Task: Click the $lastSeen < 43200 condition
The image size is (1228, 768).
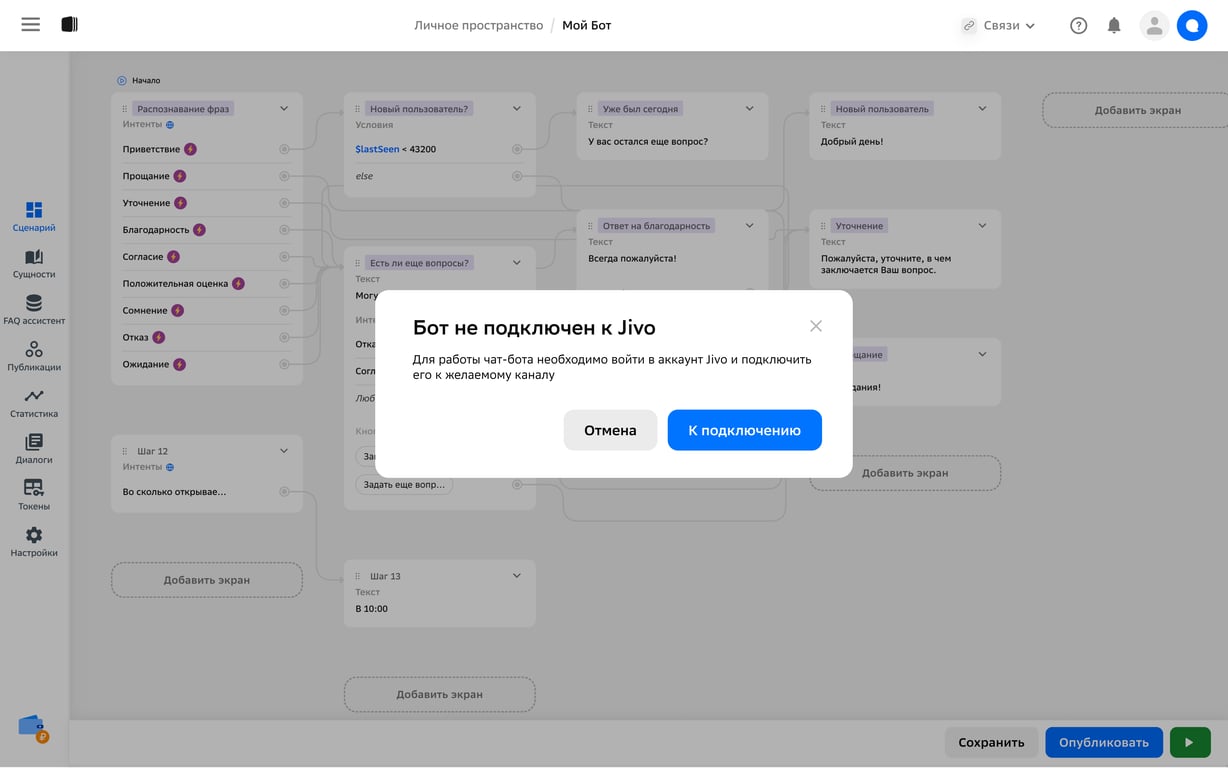Action: pos(396,149)
